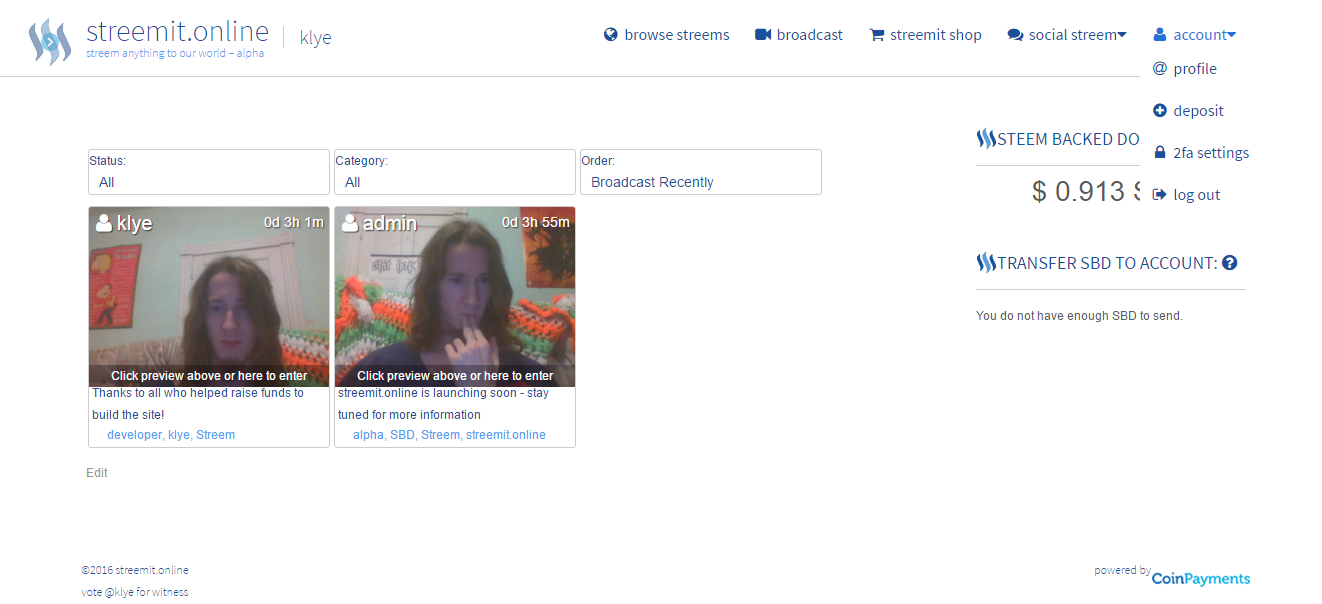The image size is (1322, 604).
Task: Open 2fa settings from account menu
Action: tap(1211, 153)
